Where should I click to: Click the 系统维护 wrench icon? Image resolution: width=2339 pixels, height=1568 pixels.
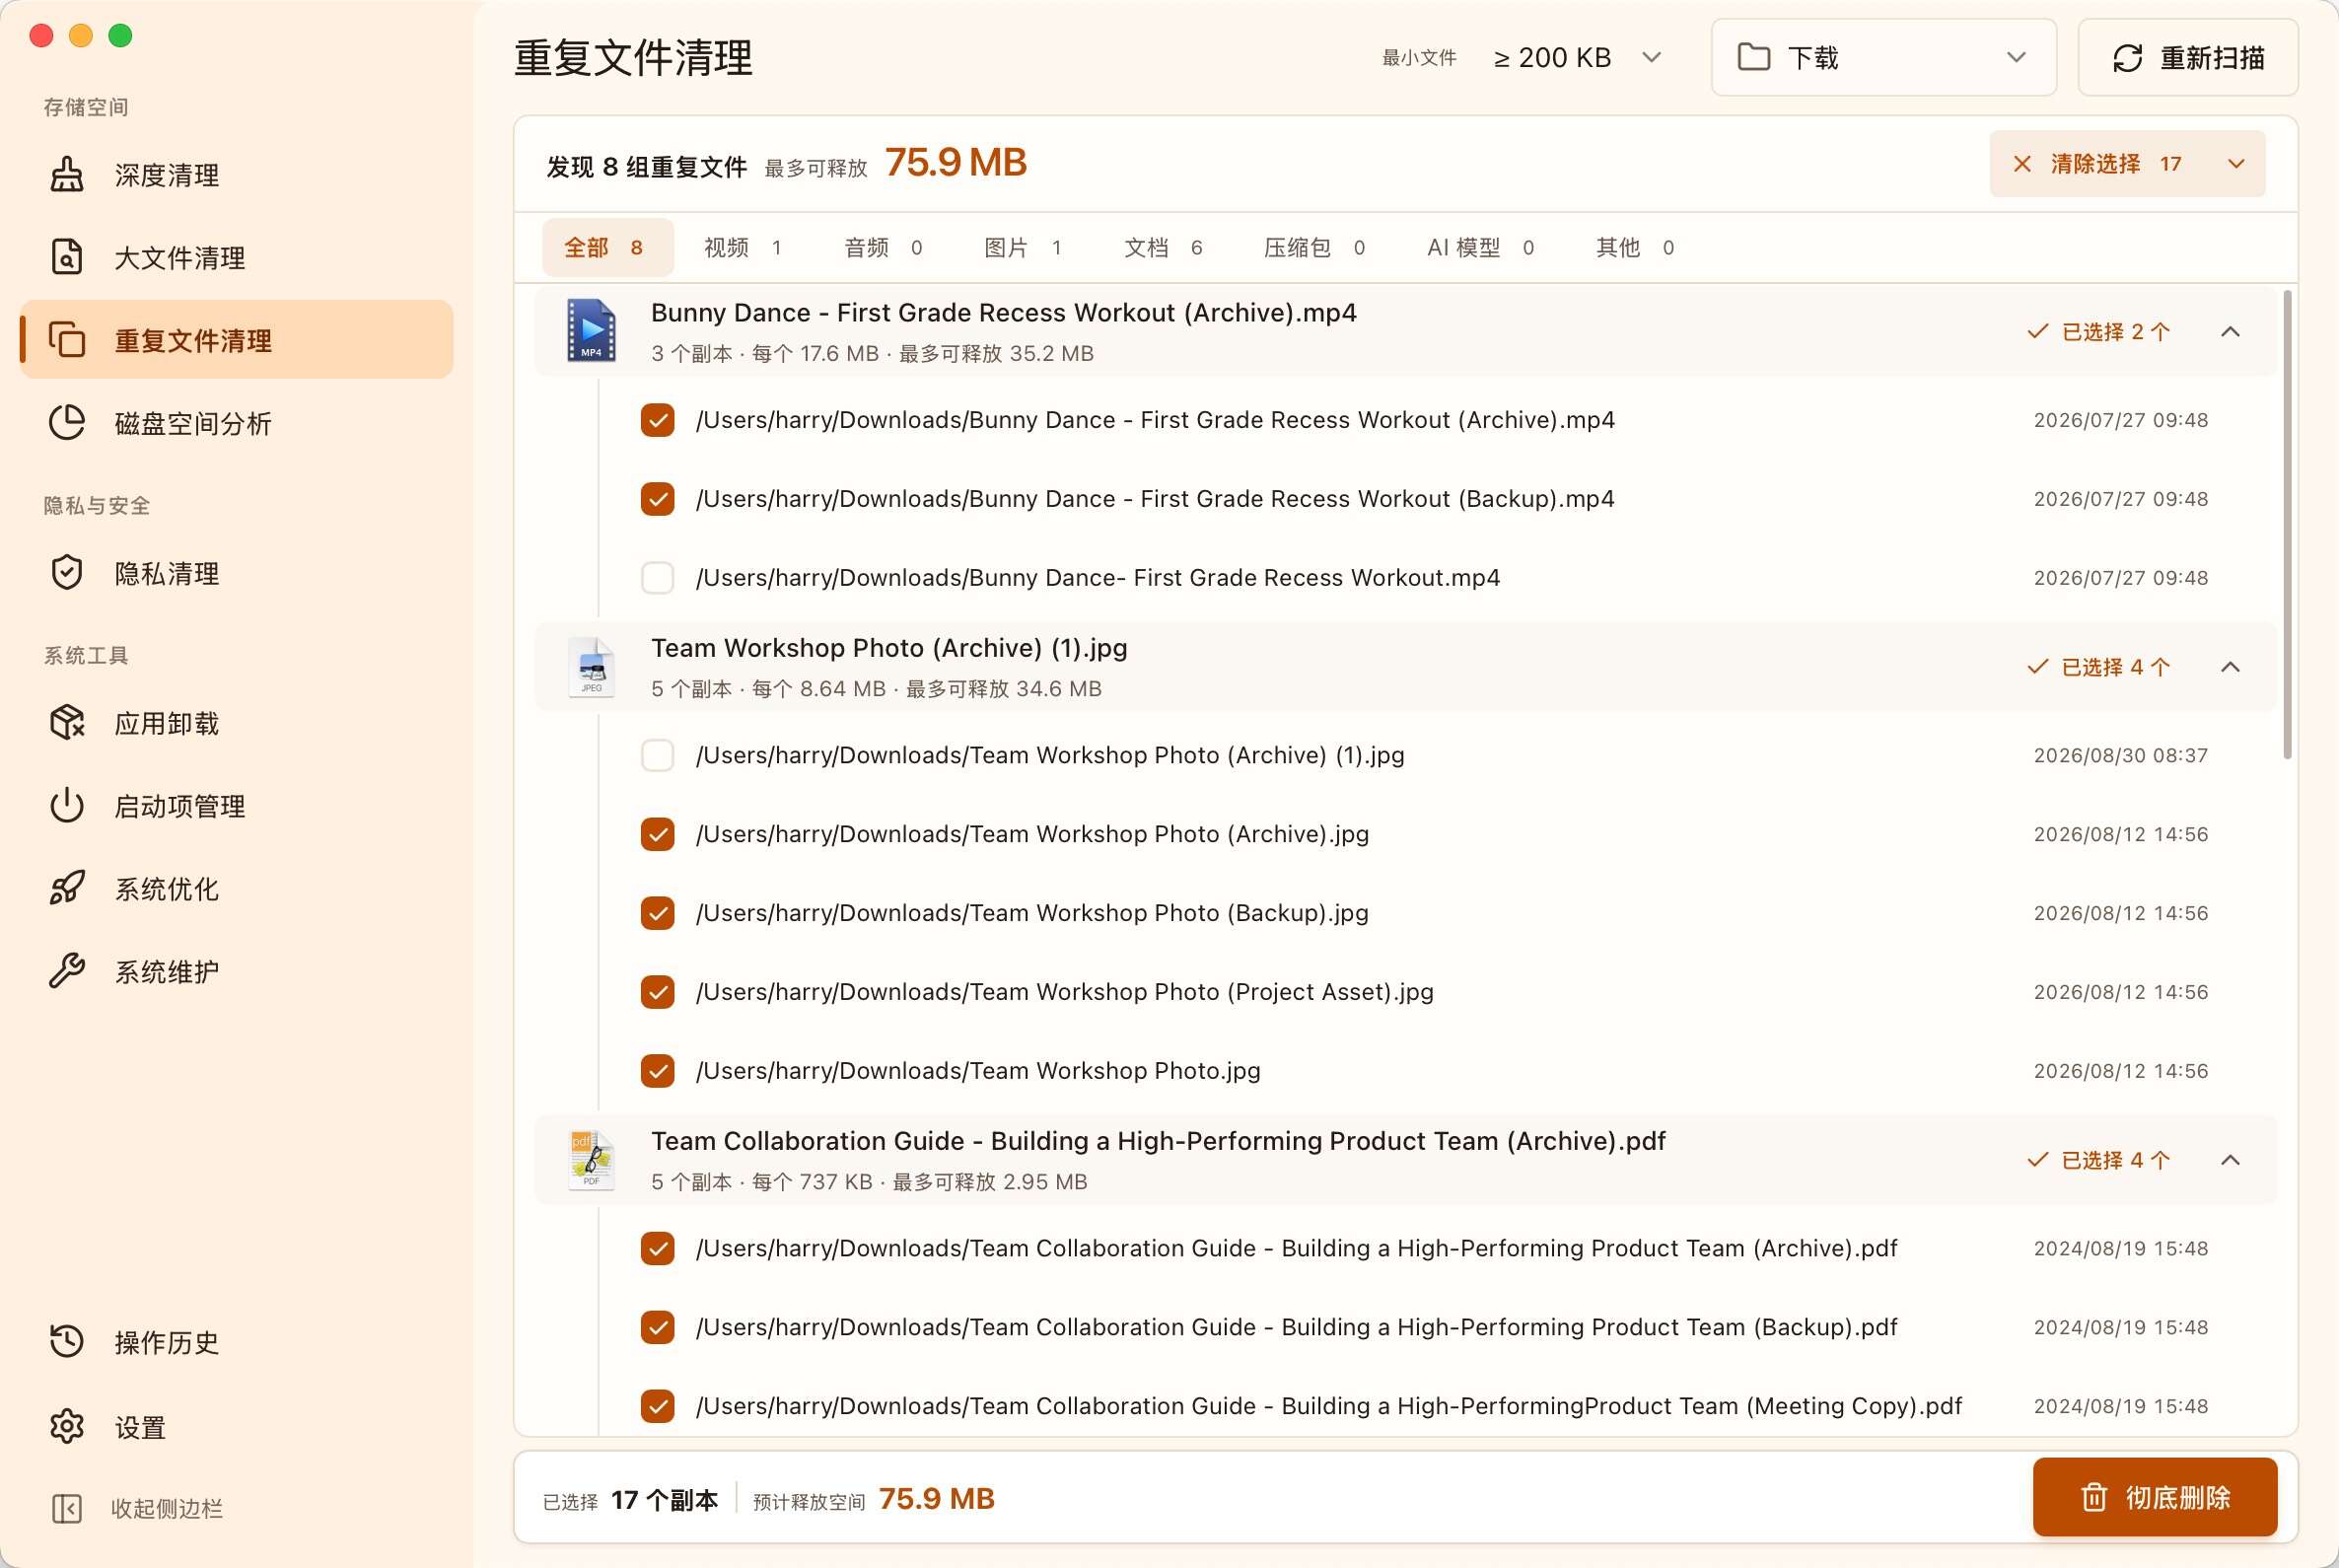(x=67, y=971)
